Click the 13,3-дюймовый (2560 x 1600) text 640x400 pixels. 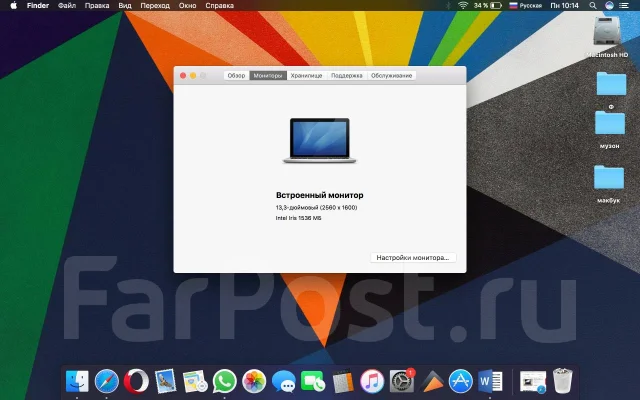click(x=316, y=207)
